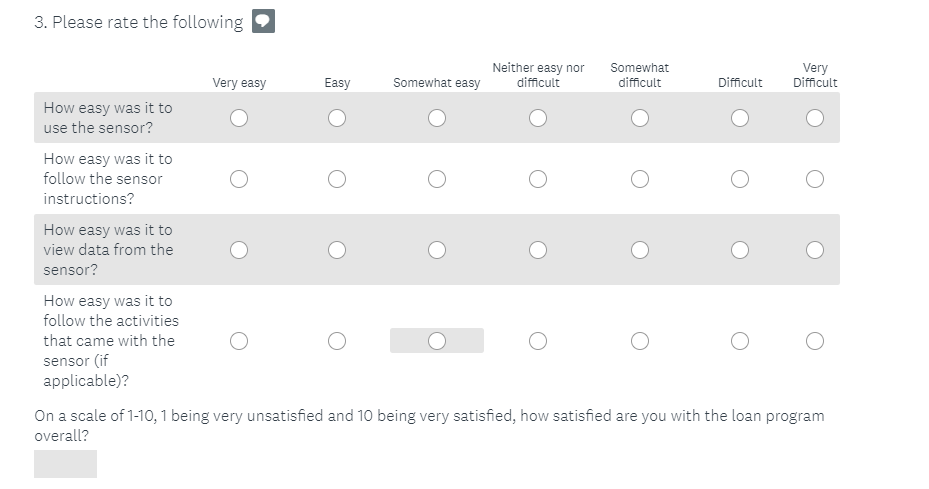Select Easy for using the sensor
The image size is (929, 489).
coord(337,118)
